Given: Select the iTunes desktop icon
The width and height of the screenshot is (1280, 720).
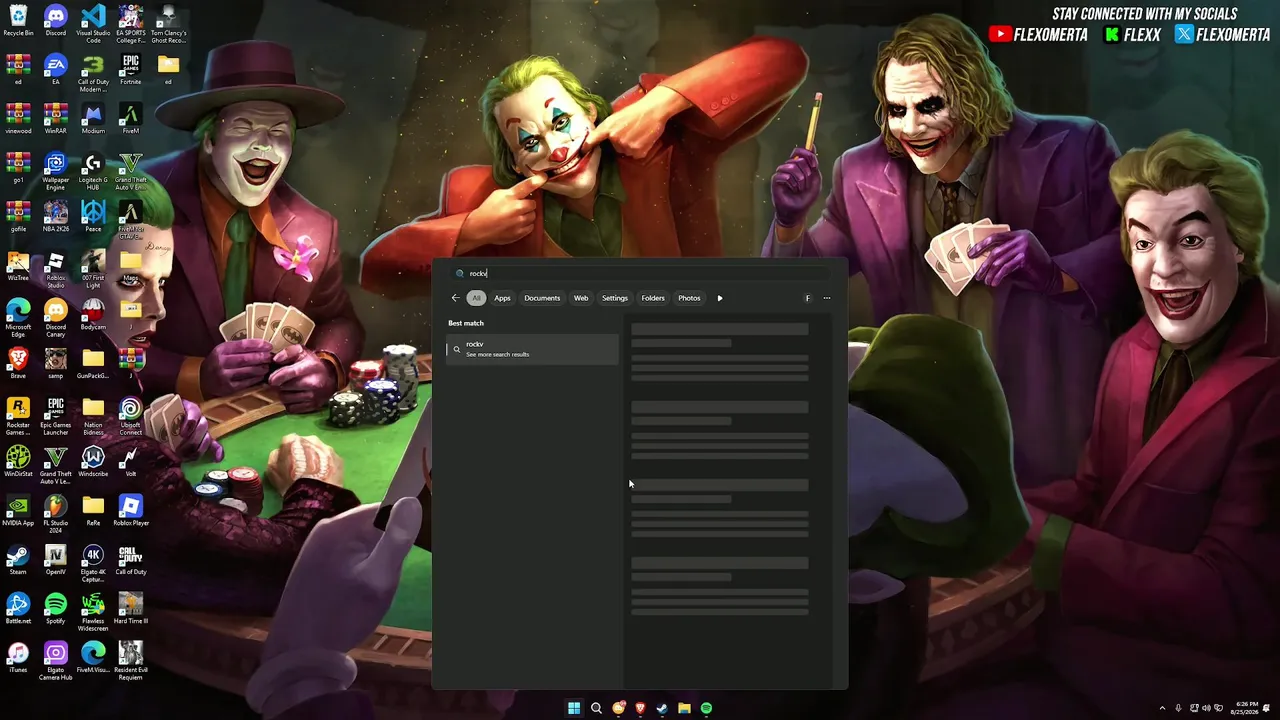Looking at the screenshot, I should click(18, 657).
